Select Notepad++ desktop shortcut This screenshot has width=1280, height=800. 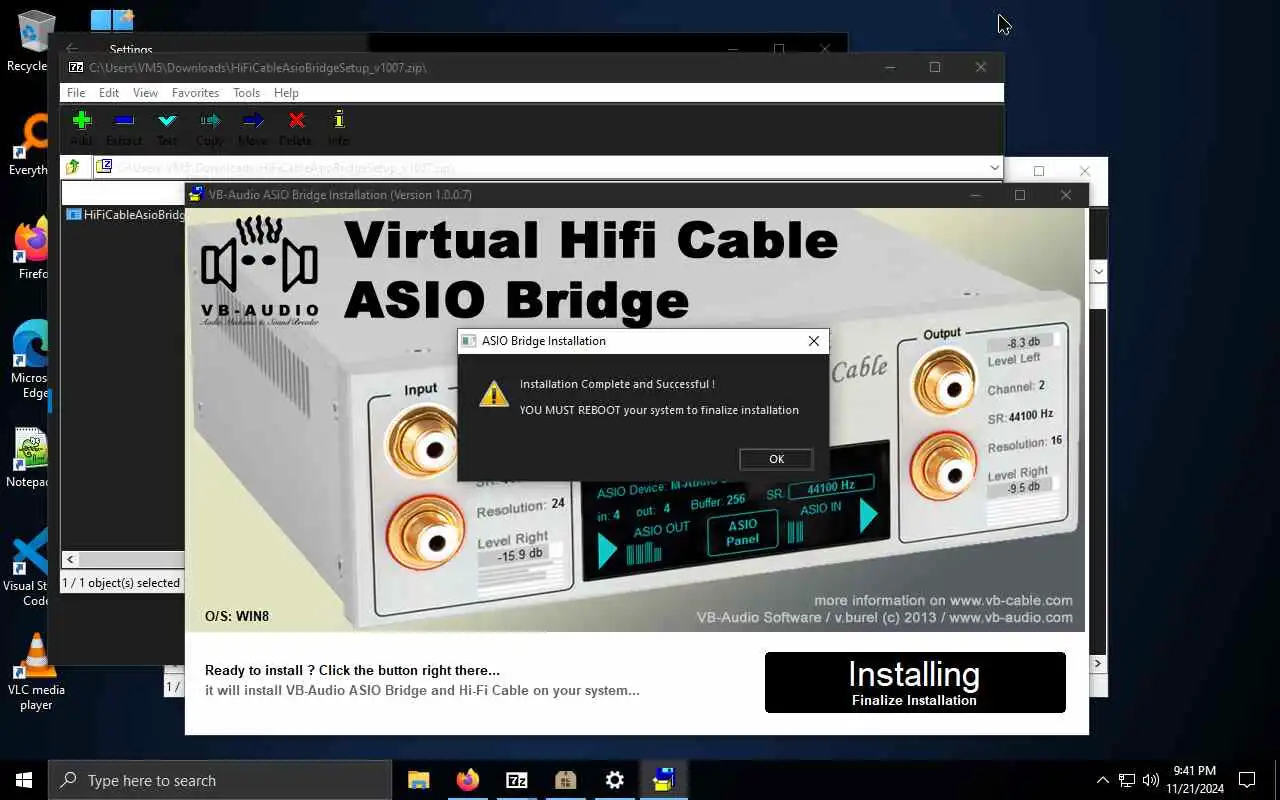point(28,458)
